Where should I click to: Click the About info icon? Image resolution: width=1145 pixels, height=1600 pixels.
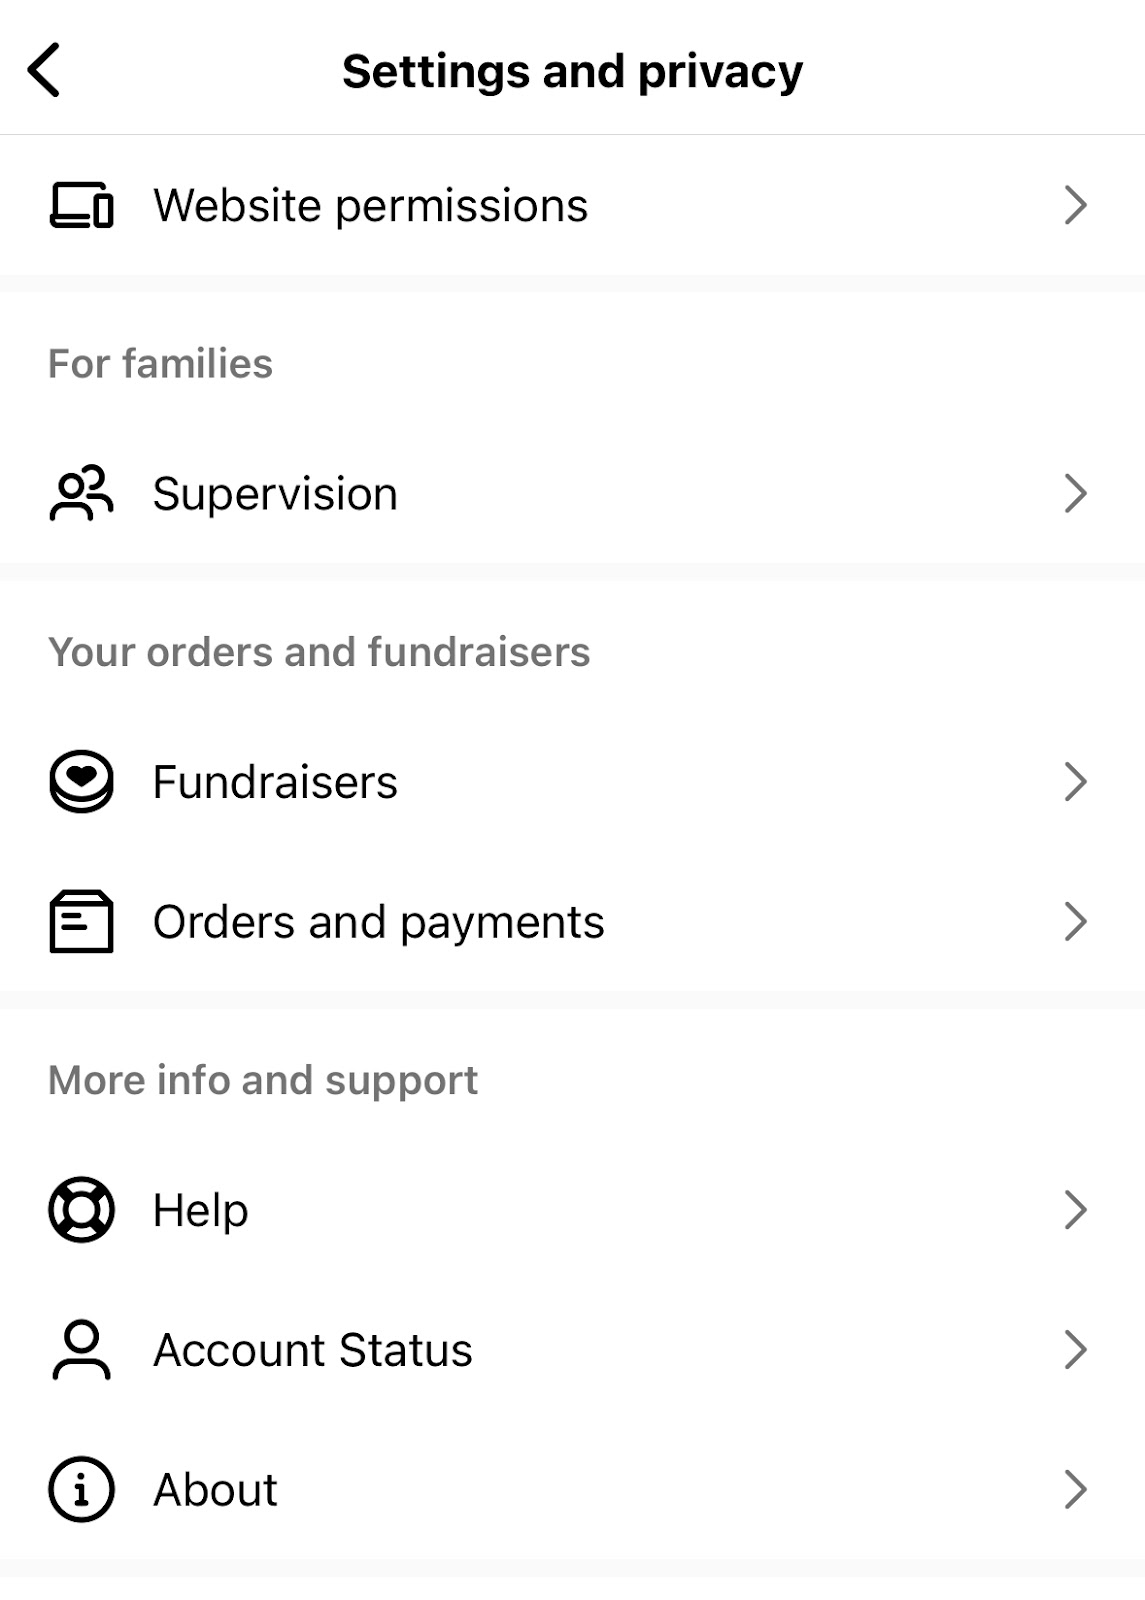(x=81, y=1489)
